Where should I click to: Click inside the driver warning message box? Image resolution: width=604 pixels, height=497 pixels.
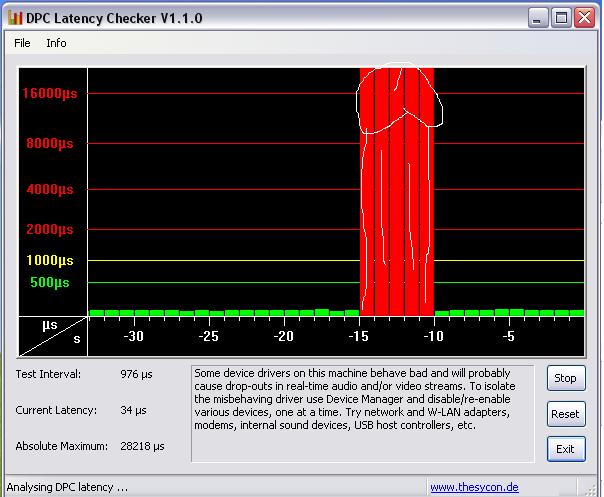pyautogui.click(x=365, y=412)
